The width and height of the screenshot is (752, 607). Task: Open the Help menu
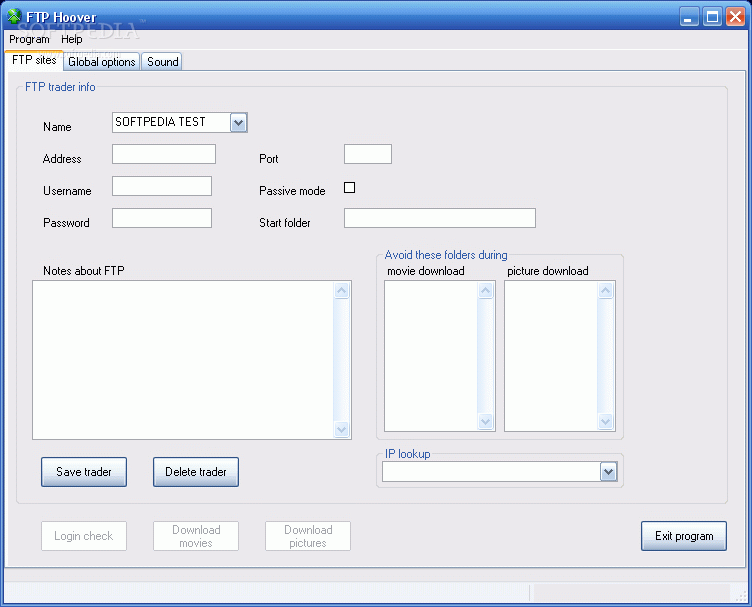click(71, 39)
